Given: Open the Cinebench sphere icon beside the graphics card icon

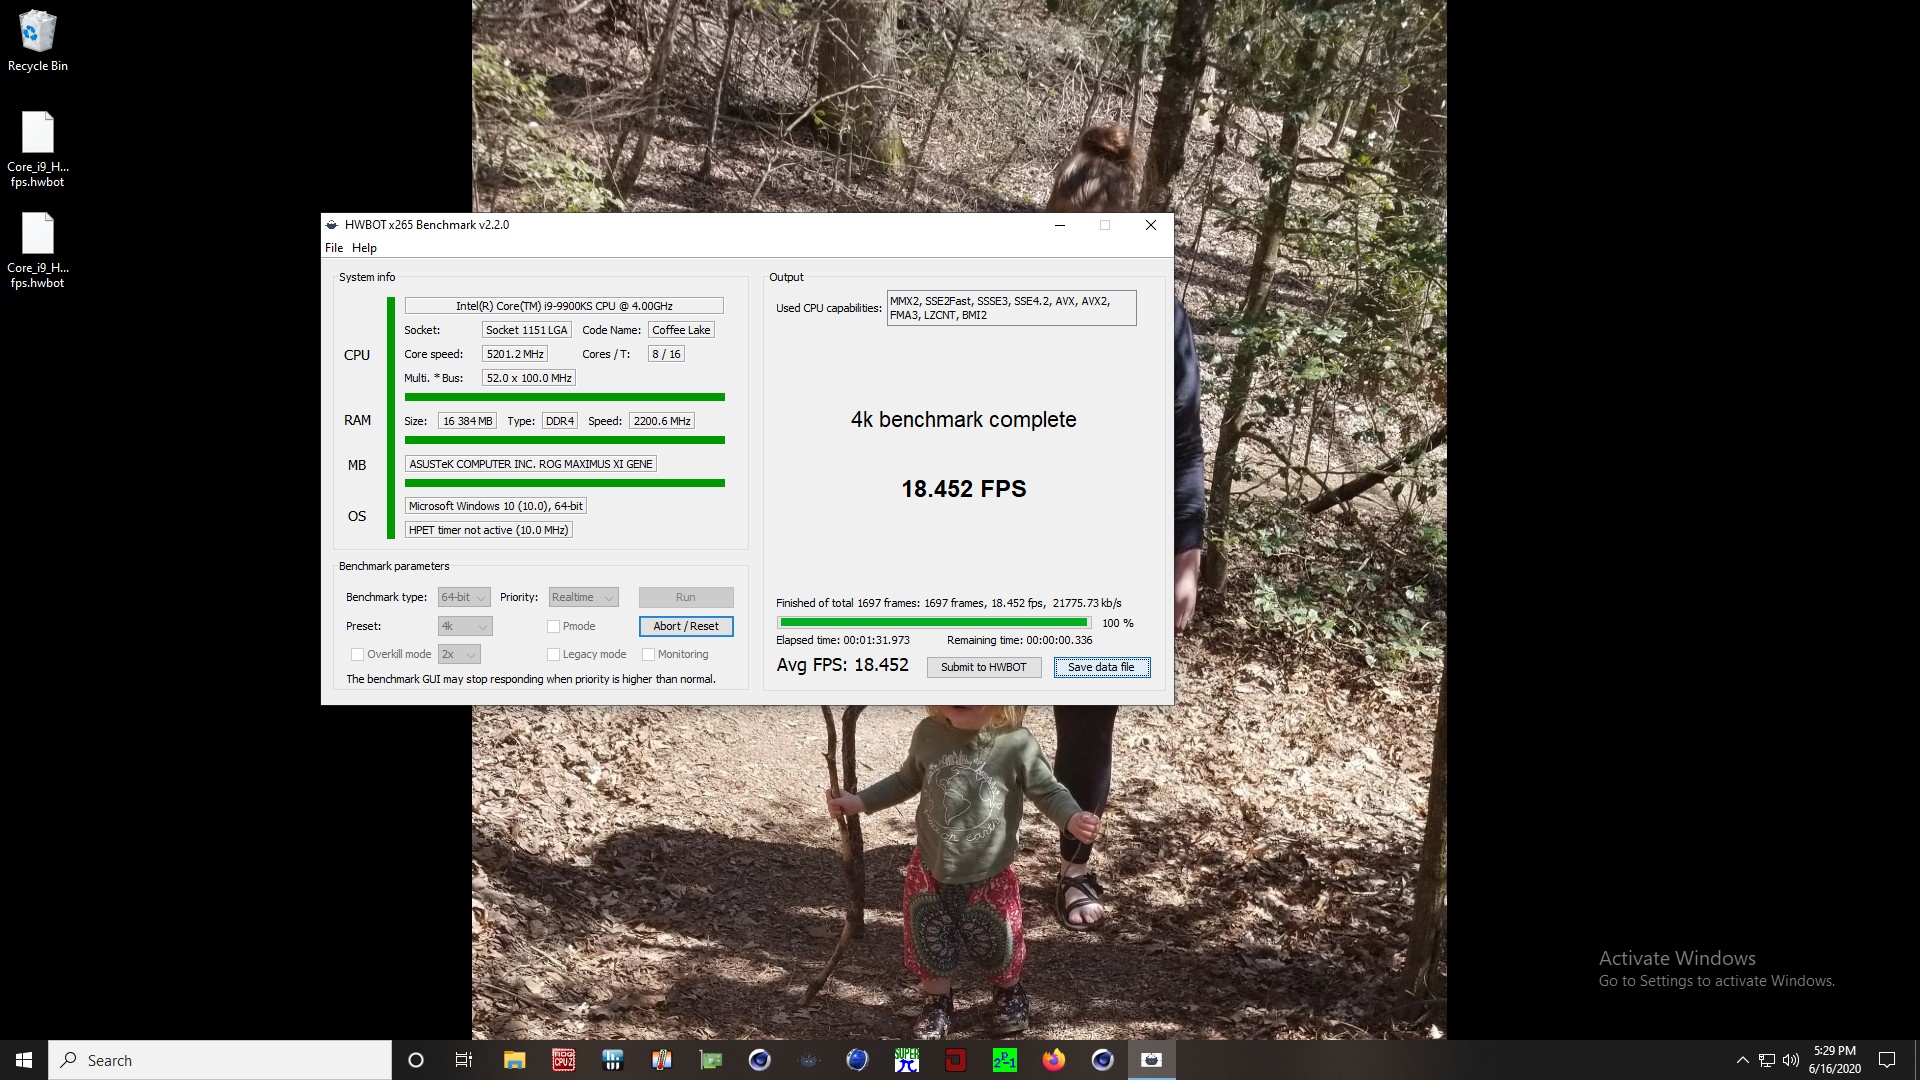Looking at the screenshot, I should tap(760, 1060).
